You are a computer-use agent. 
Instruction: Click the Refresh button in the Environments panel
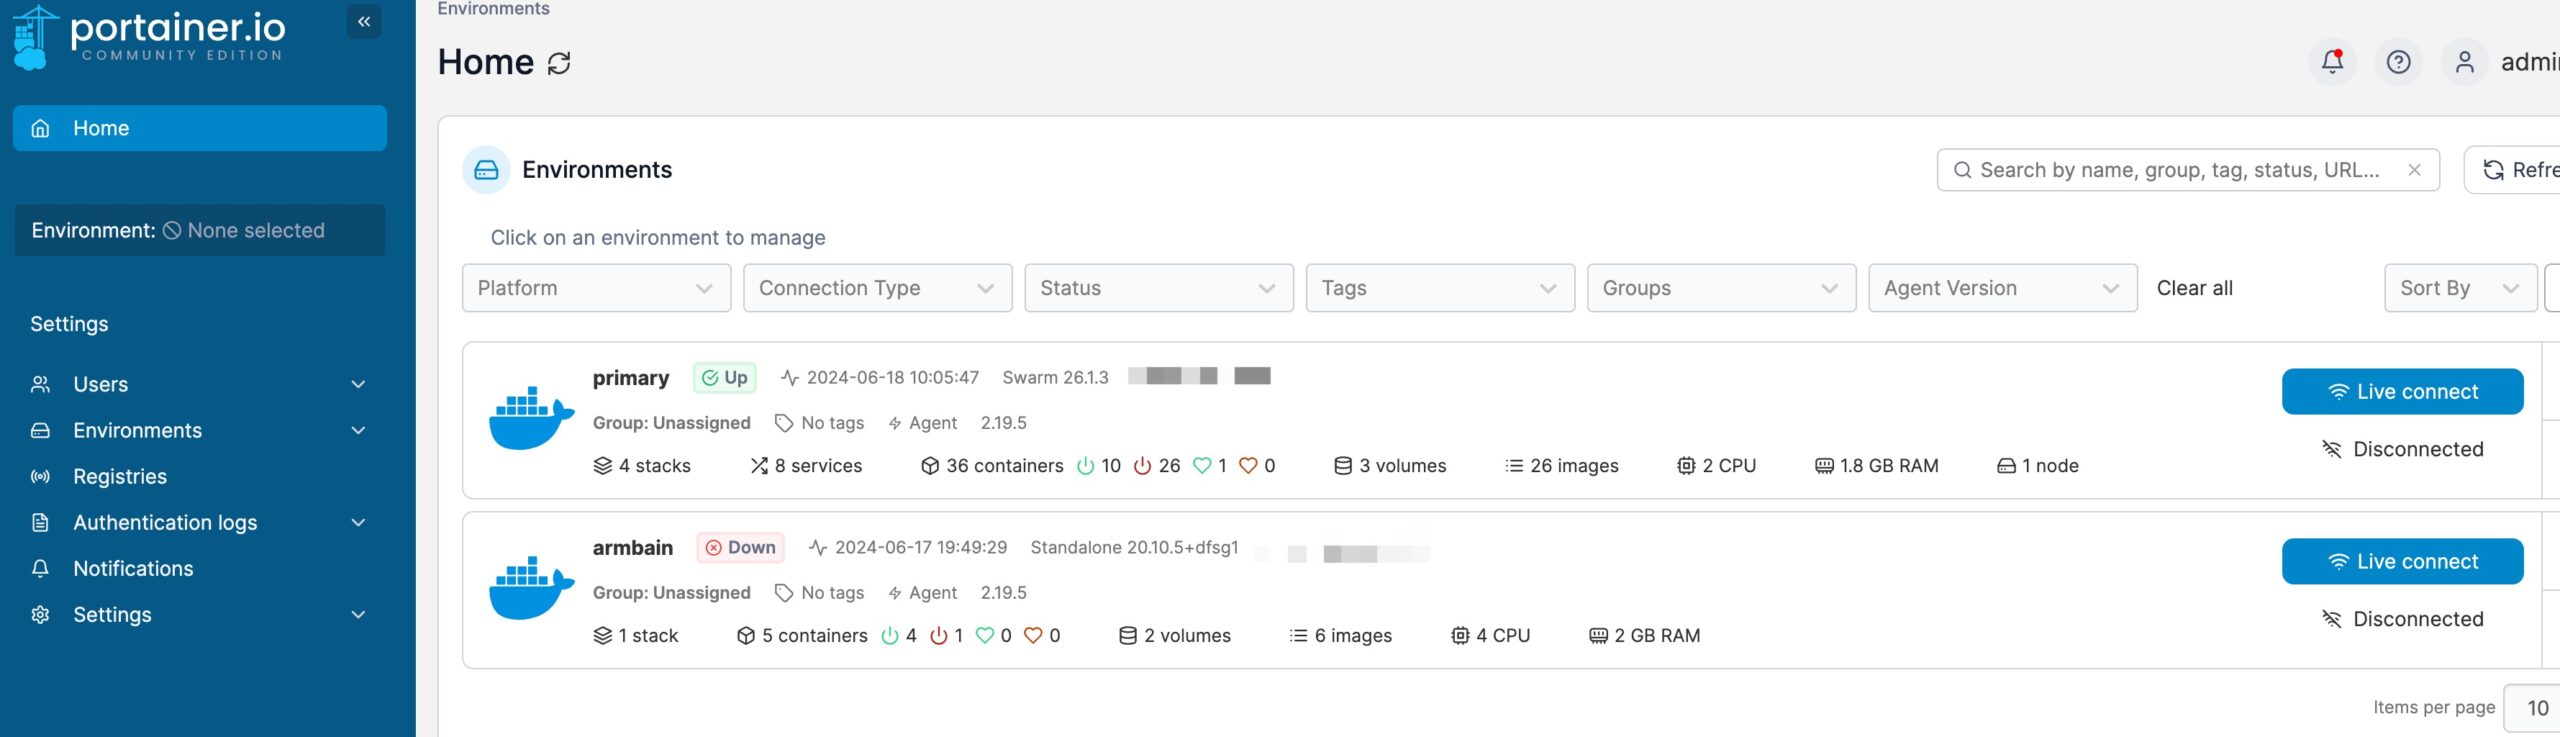(x=2512, y=170)
